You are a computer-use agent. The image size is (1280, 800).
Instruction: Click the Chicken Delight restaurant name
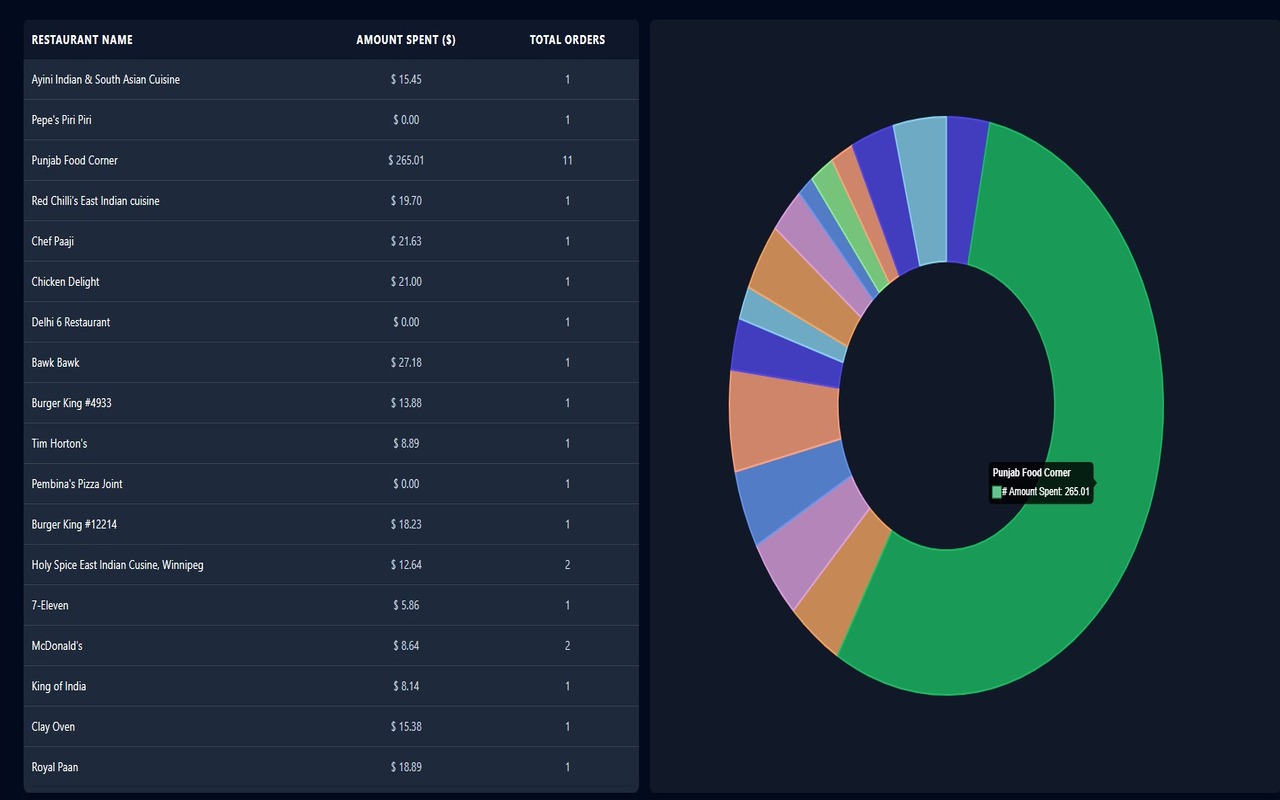tap(65, 282)
